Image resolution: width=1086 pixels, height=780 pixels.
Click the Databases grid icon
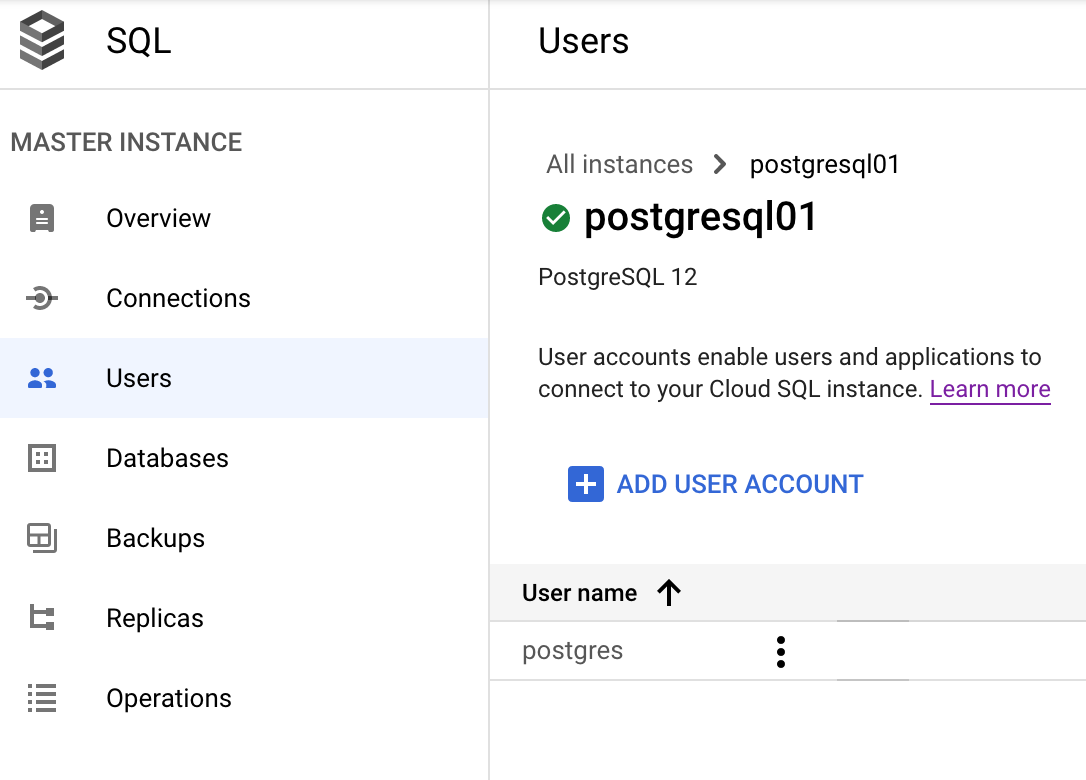(42, 458)
